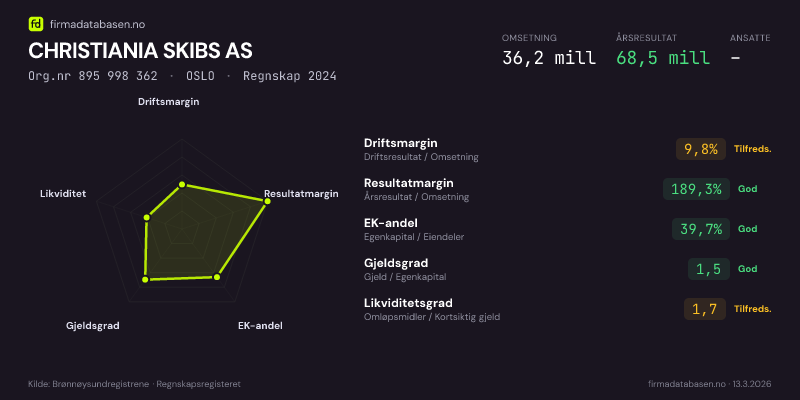Click the Ansatte value dash
Image resolution: width=800 pixels, height=400 pixels.
pos(735,58)
